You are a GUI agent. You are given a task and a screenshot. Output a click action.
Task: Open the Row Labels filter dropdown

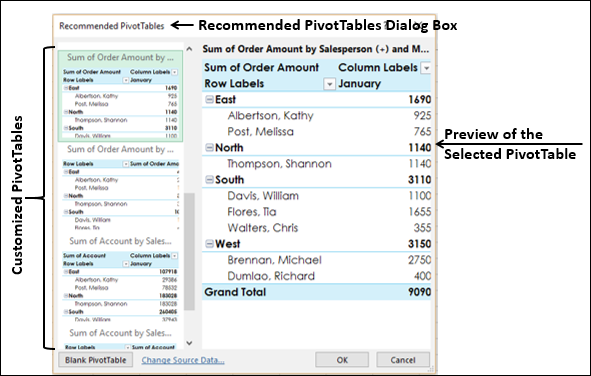coord(329,84)
